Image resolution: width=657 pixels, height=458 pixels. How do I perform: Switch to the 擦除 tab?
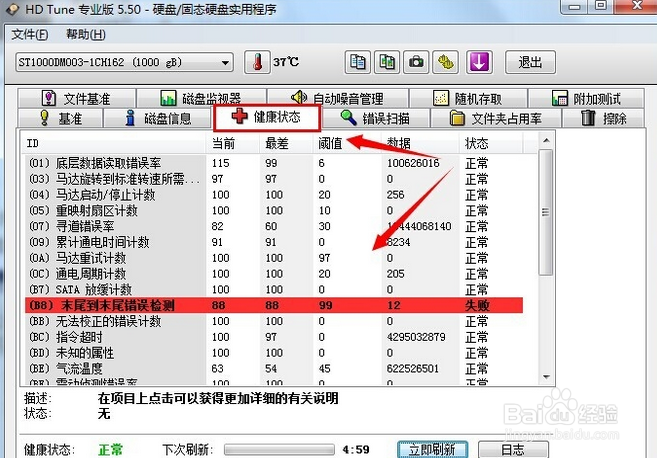click(604, 118)
